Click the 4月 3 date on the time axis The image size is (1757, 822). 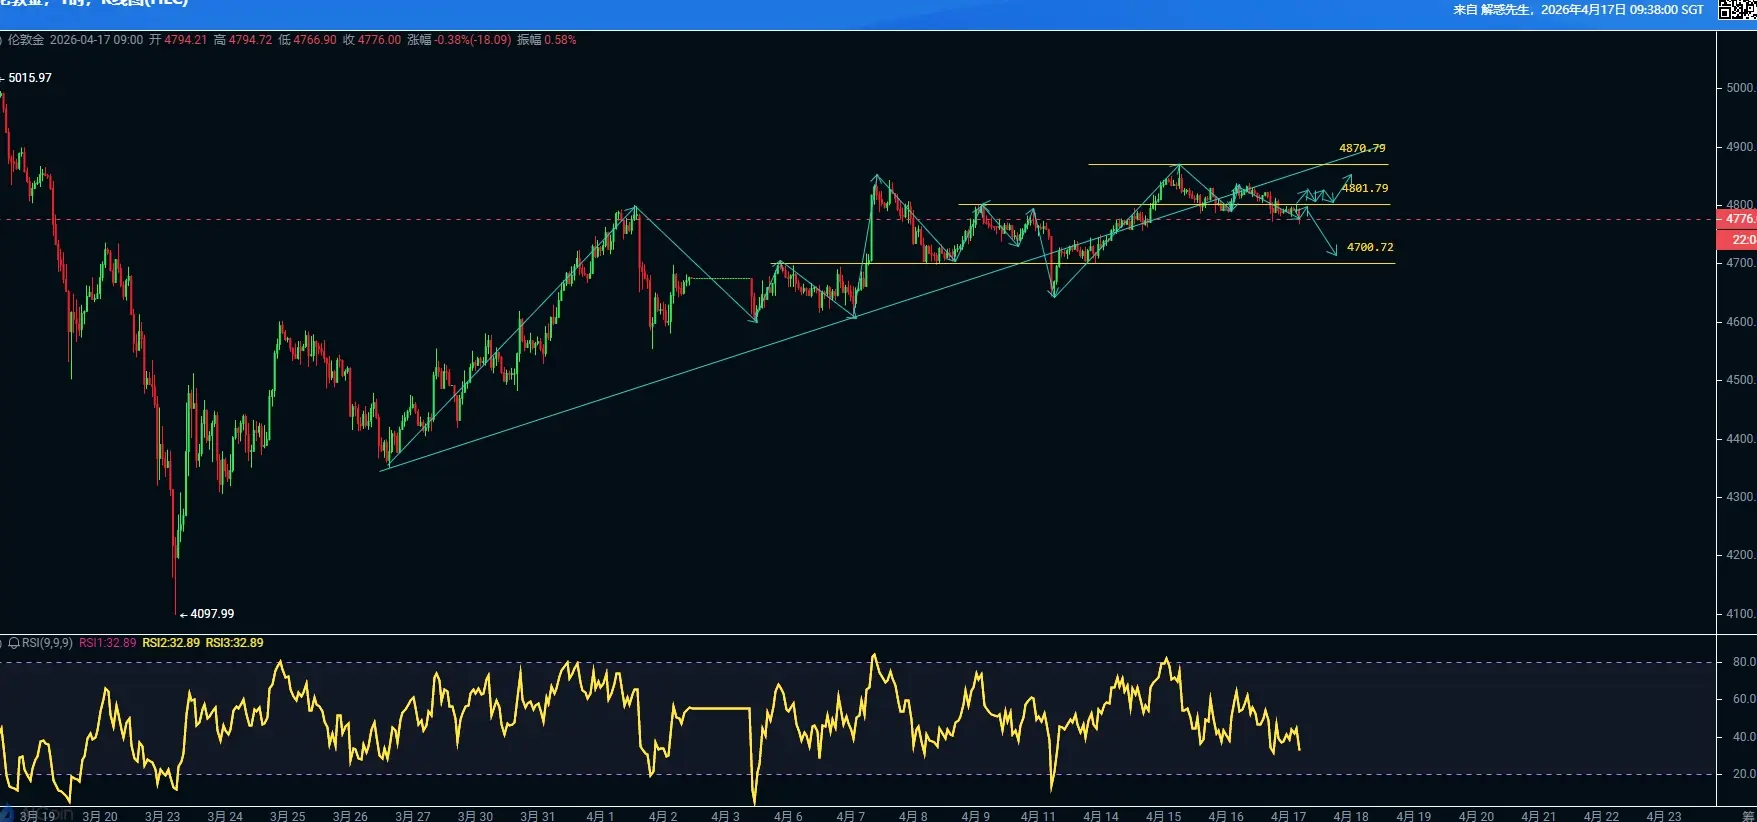point(726,816)
